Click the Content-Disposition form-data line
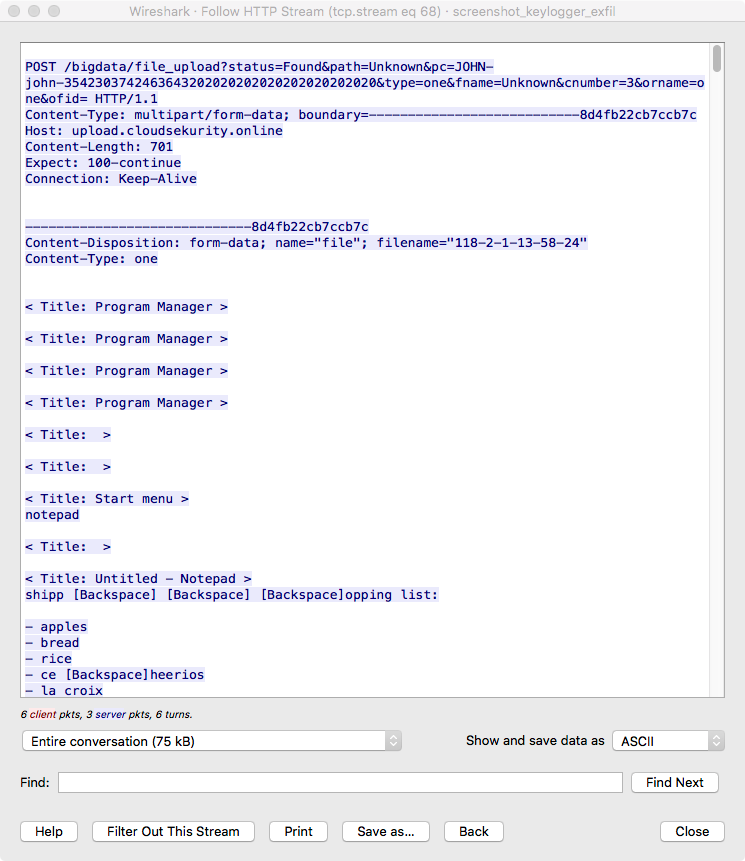This screenshot has height=861, width=745. point(306,243)
